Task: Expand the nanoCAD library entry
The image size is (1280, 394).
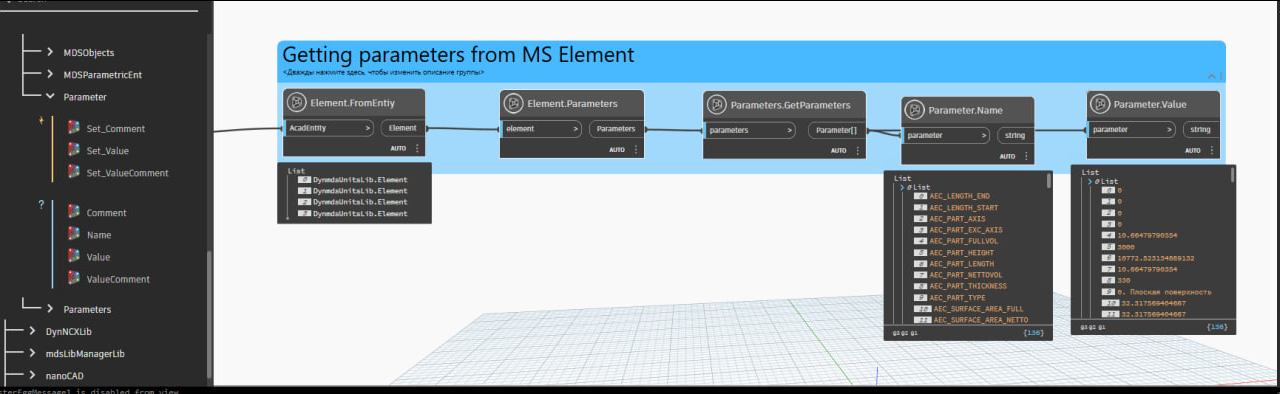Action: (33, 376)
